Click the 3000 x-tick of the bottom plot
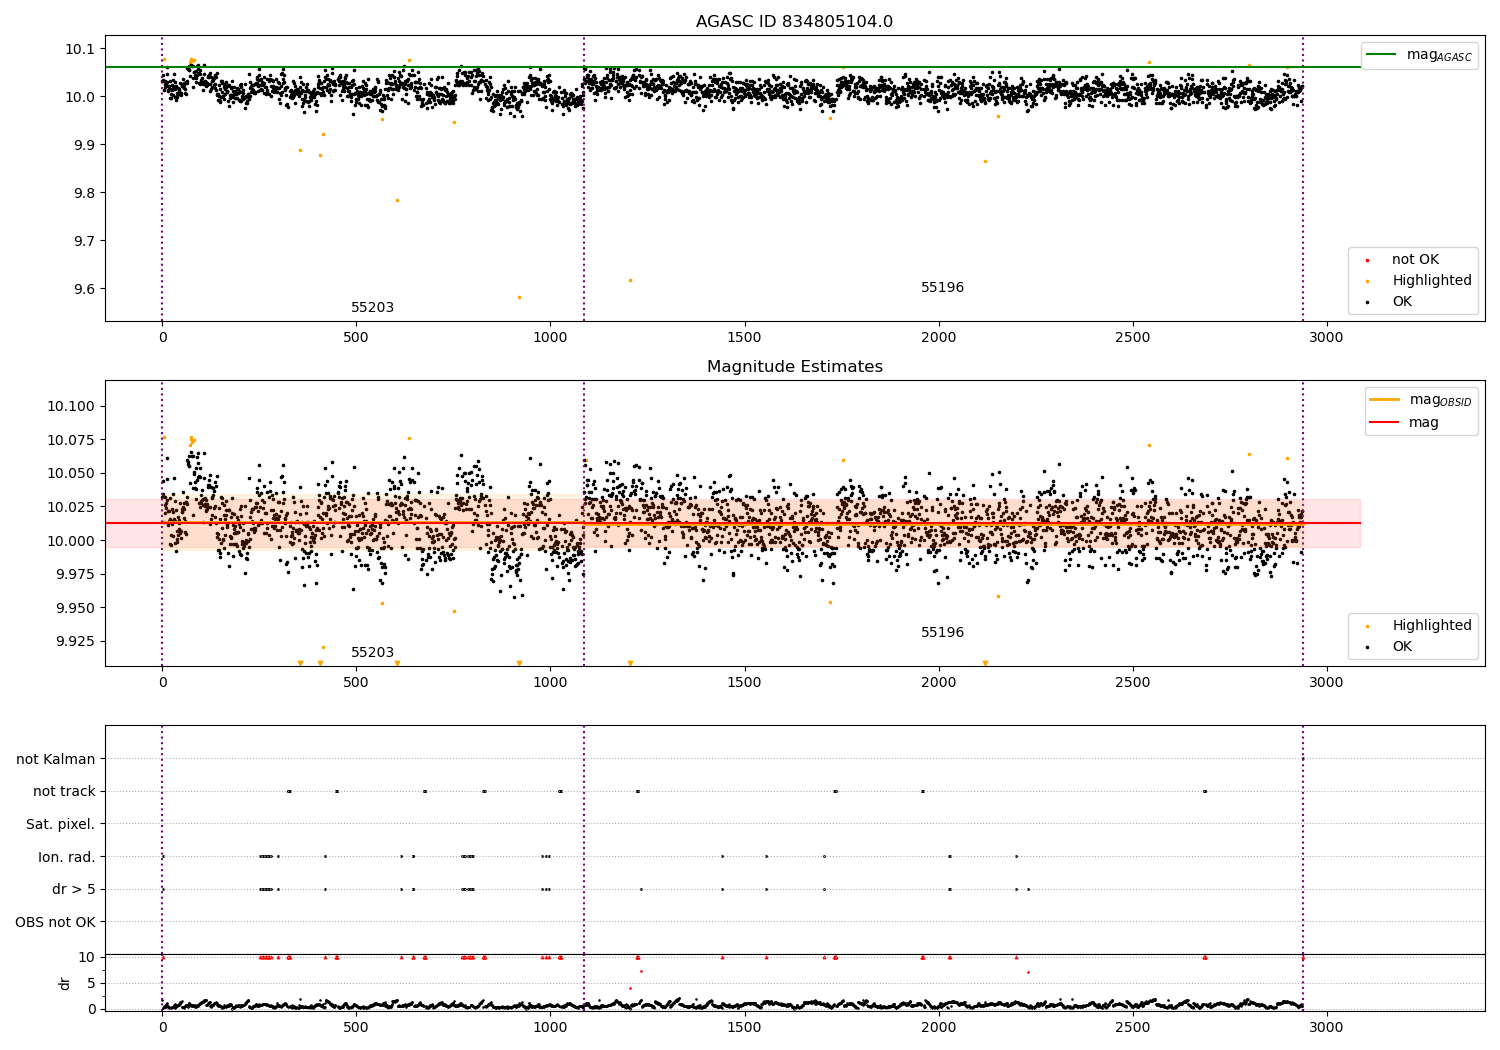The height and width of the screenshot is (1050, 1500). 1326,1027
